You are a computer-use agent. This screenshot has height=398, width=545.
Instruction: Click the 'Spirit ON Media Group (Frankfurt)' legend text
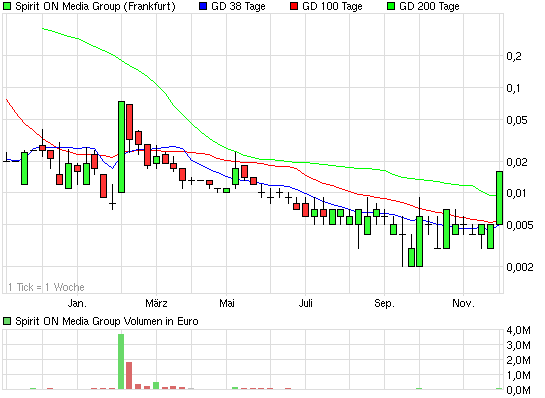[x=96, y=6]
